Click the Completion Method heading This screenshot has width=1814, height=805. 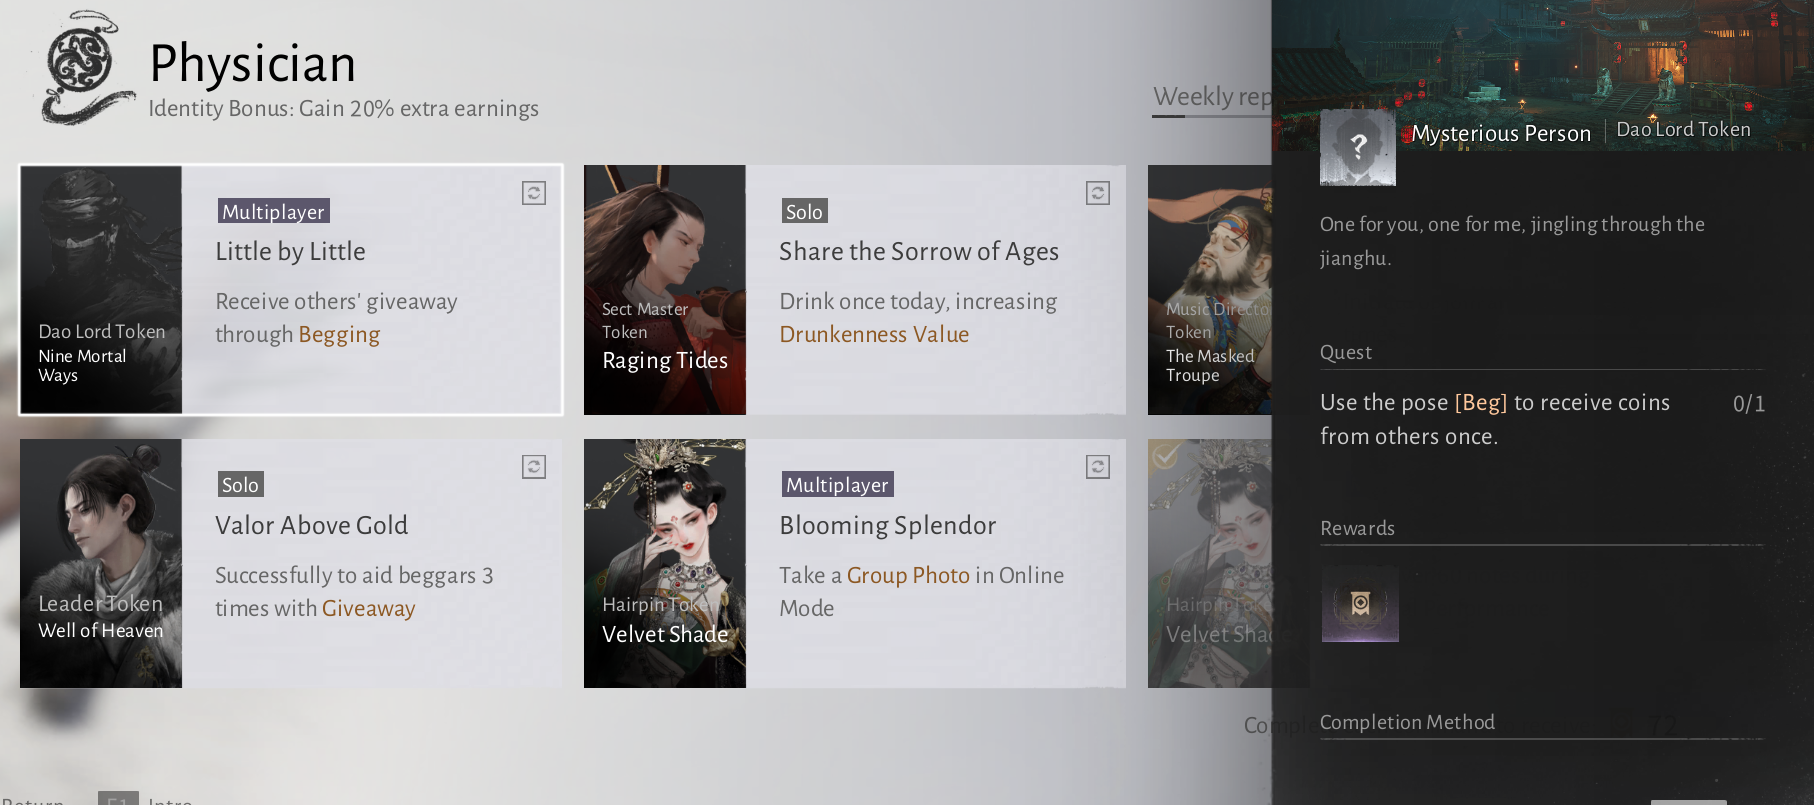point(1407,723)
